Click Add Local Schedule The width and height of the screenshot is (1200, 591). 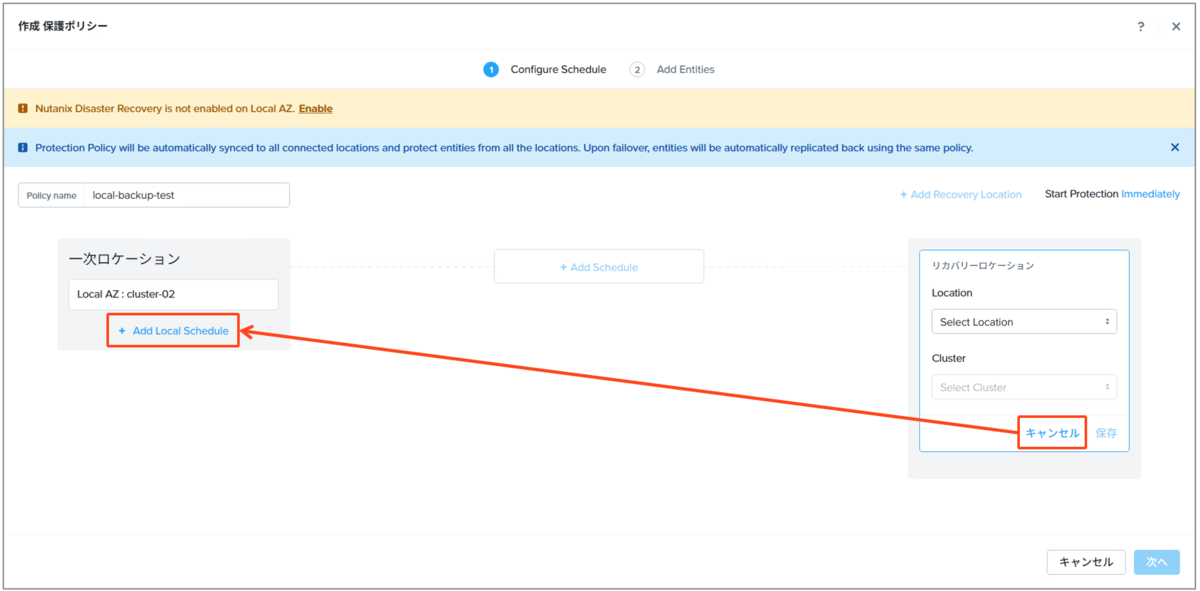173,330
